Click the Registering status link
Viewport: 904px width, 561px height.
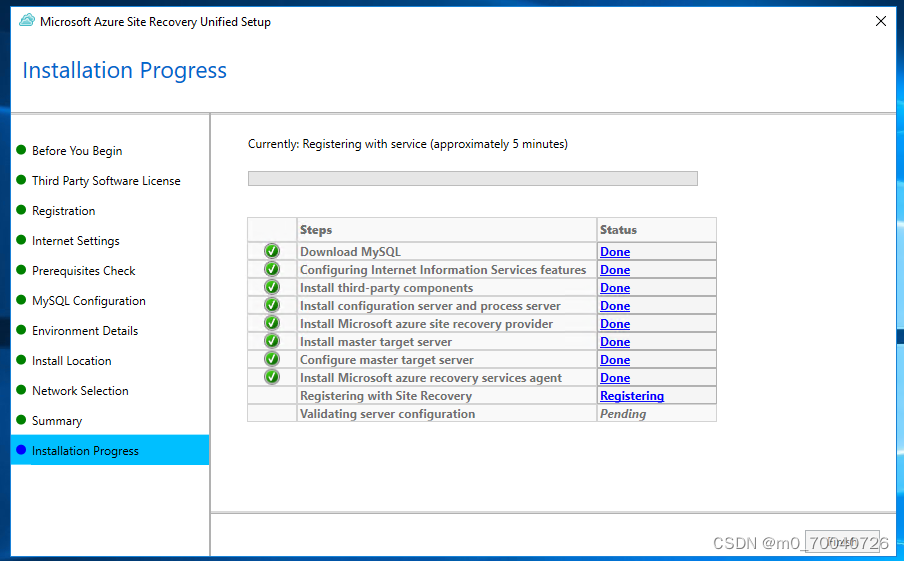(x=632, y=396)
